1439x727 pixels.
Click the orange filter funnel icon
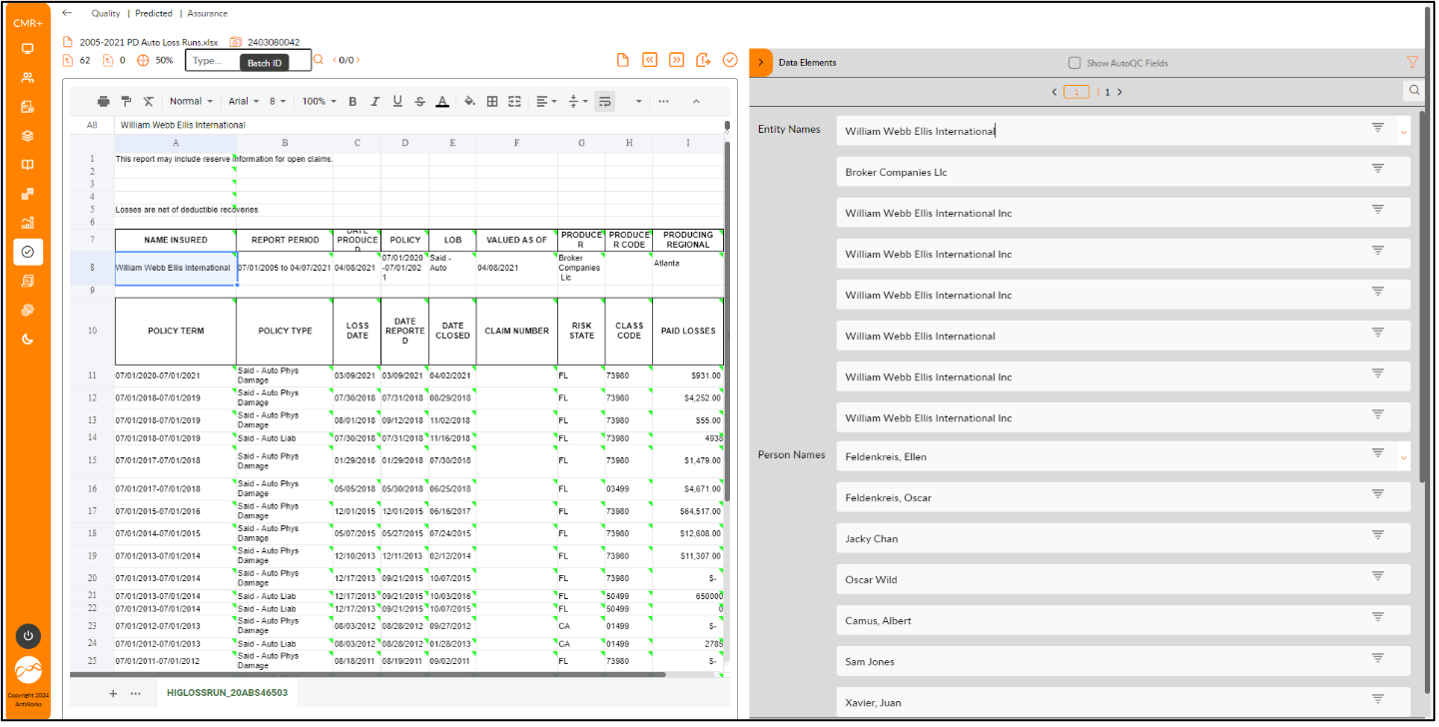(x=1412, y=62)
